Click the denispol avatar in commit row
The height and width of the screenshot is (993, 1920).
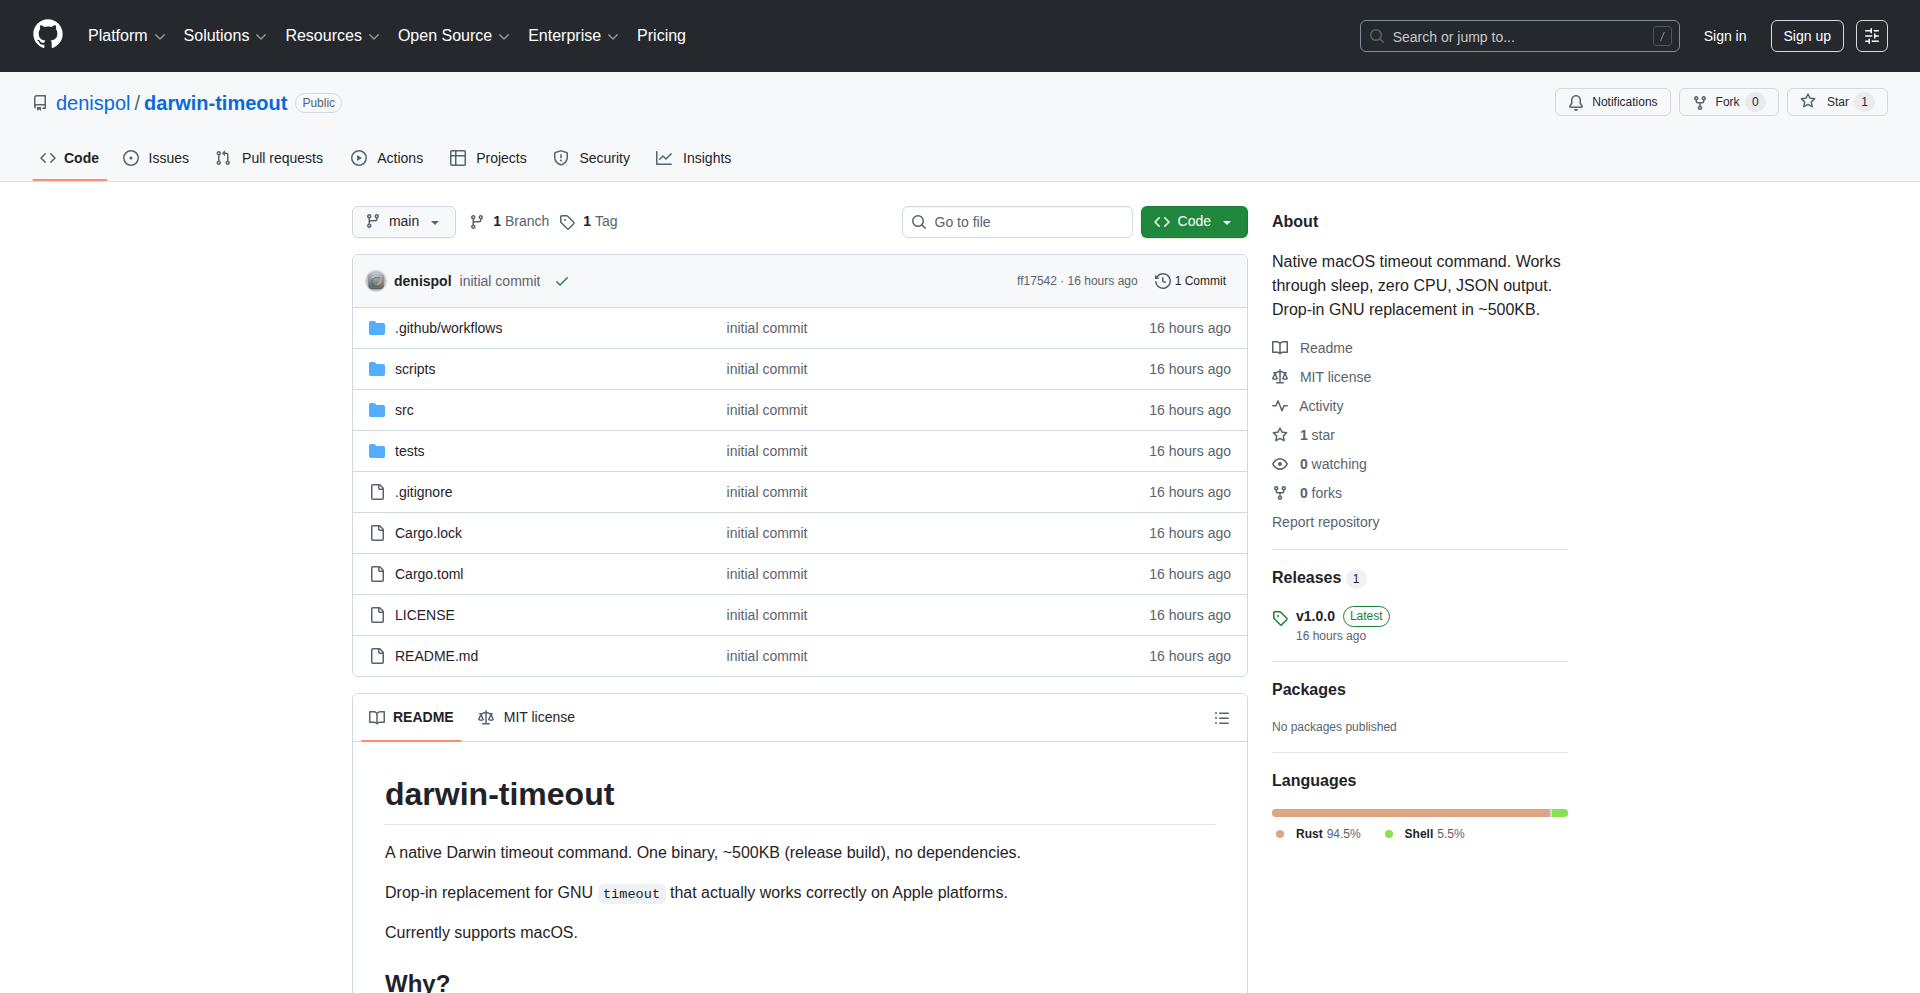click(376, 281)
